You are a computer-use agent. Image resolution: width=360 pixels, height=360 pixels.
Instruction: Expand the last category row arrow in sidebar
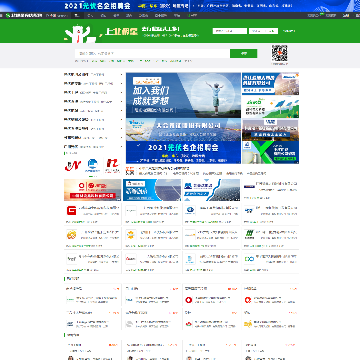(121, 146)
